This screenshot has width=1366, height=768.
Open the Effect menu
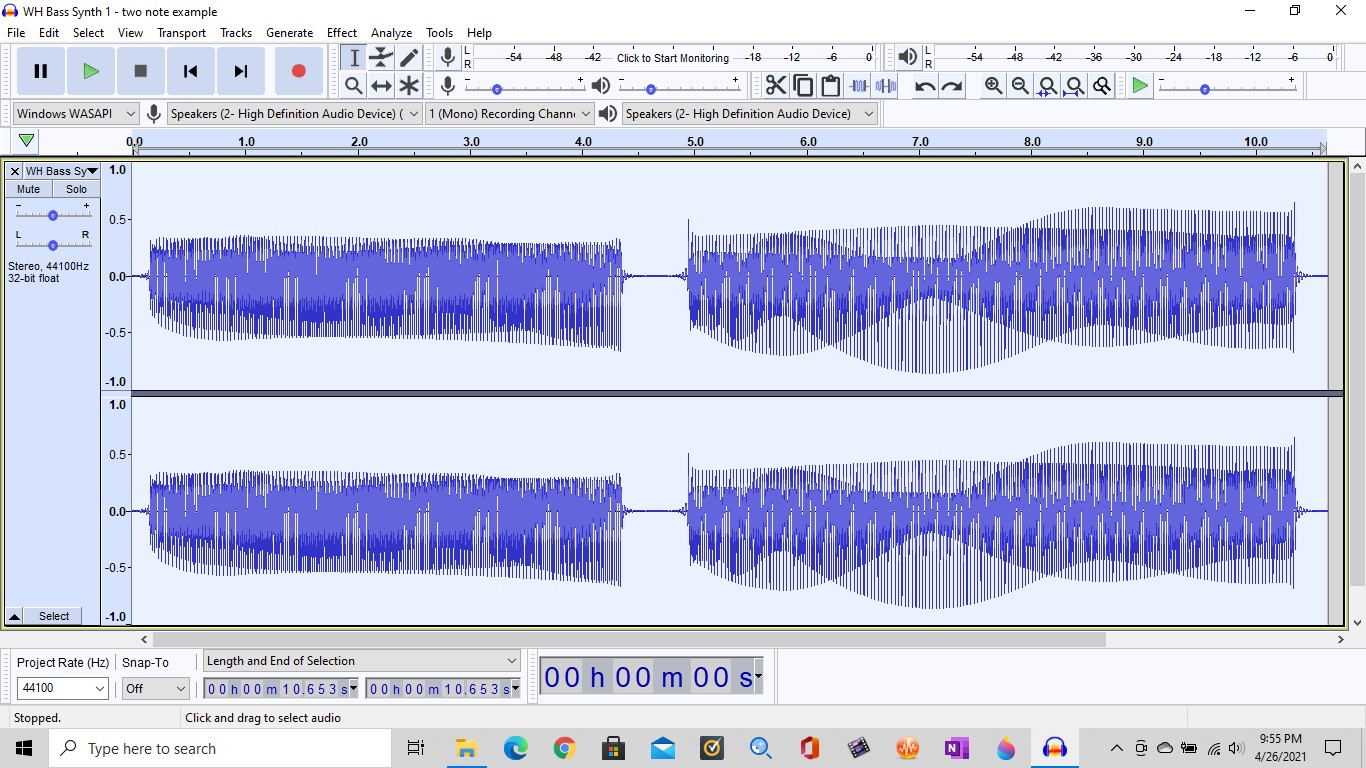pos(341,32)
